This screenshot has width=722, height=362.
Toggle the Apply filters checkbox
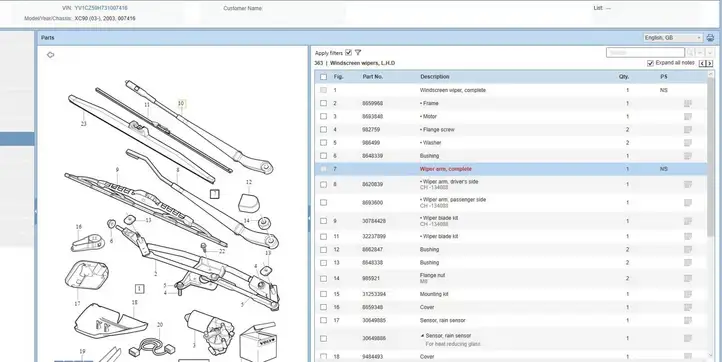point(349,53)
